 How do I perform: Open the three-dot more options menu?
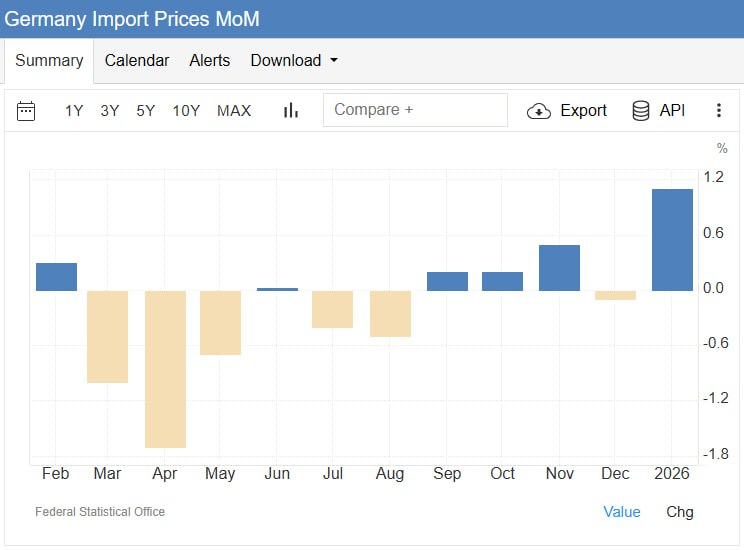coord(718,111)
